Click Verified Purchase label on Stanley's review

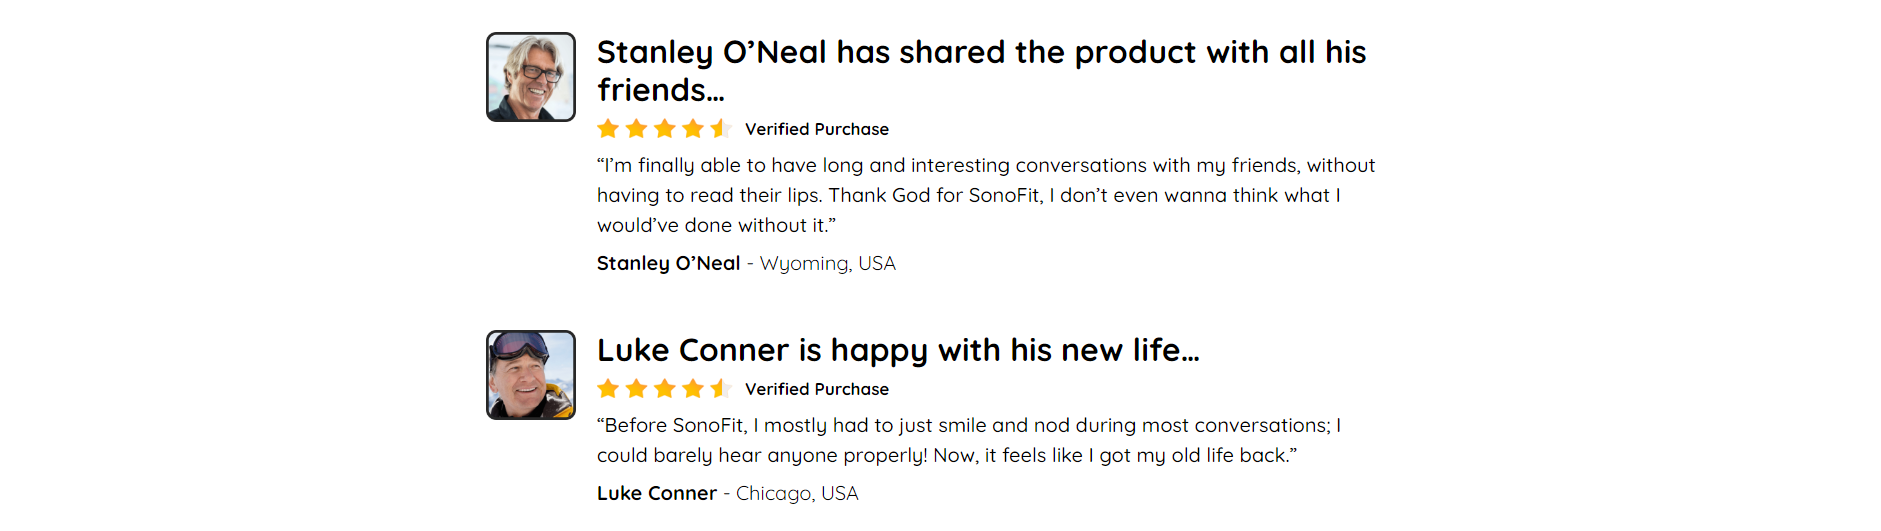[817, 129]
